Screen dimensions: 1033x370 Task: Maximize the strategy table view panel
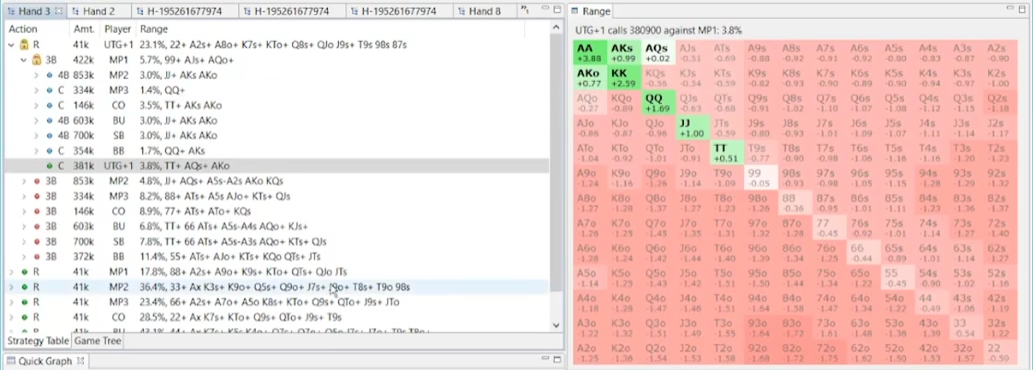click(x=557, y=11)
